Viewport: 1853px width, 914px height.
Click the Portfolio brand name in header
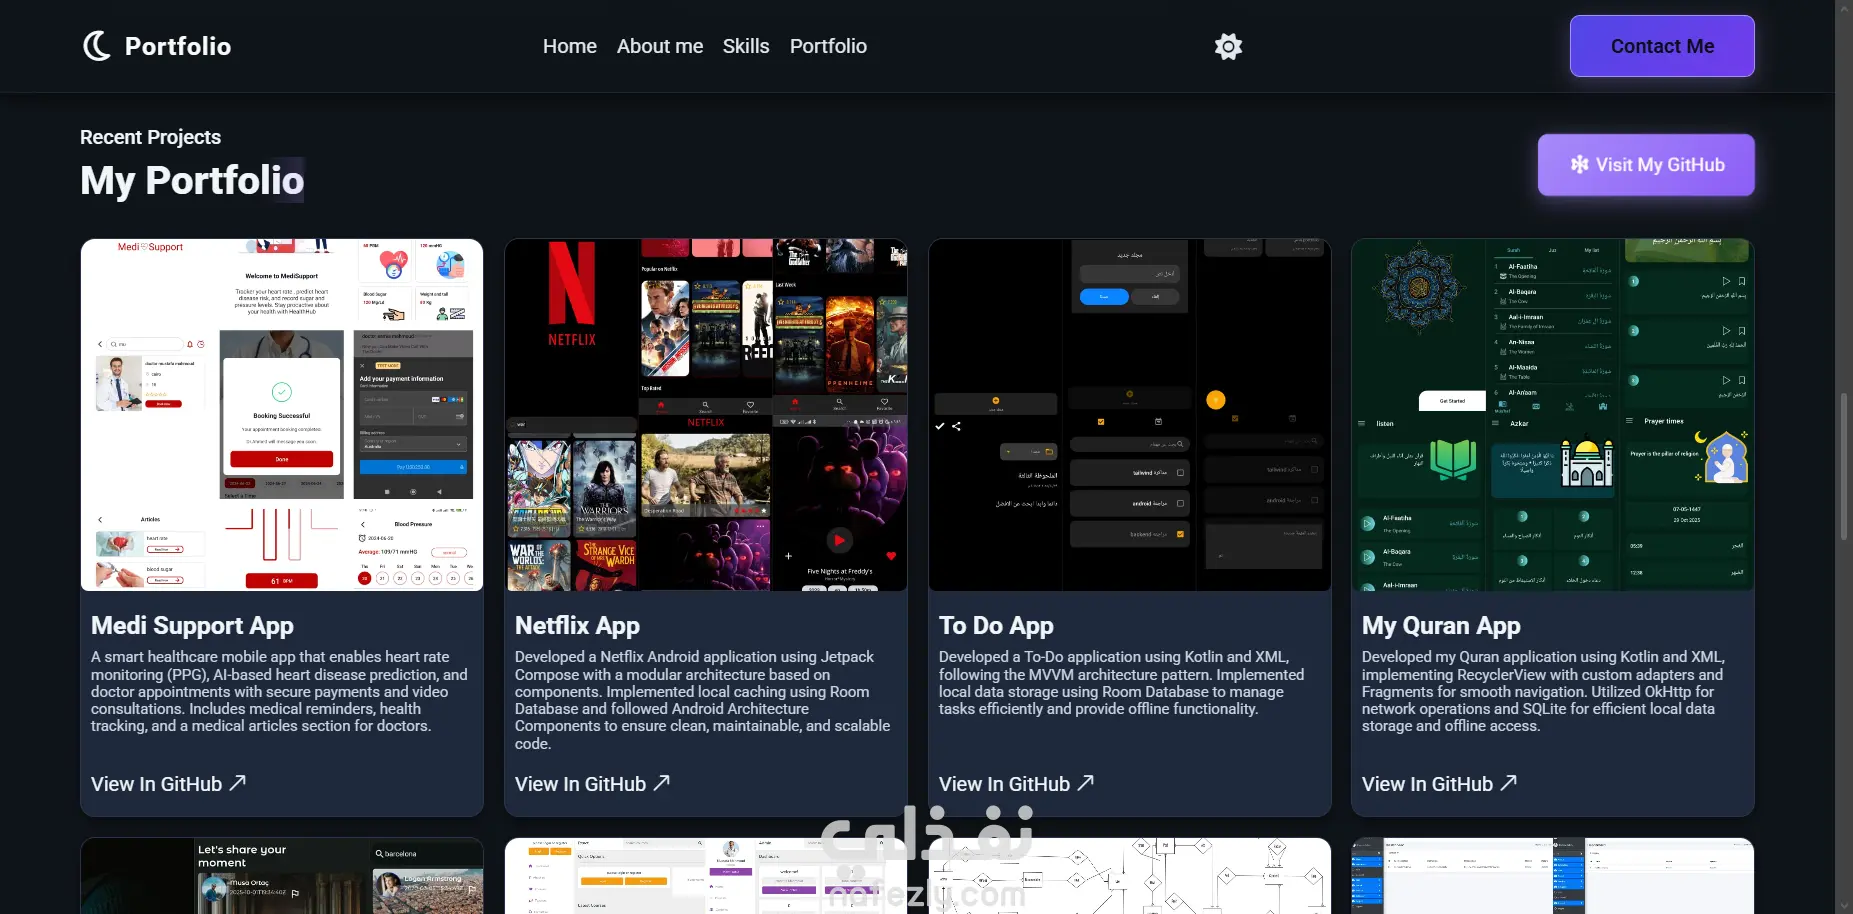[178, 46]
